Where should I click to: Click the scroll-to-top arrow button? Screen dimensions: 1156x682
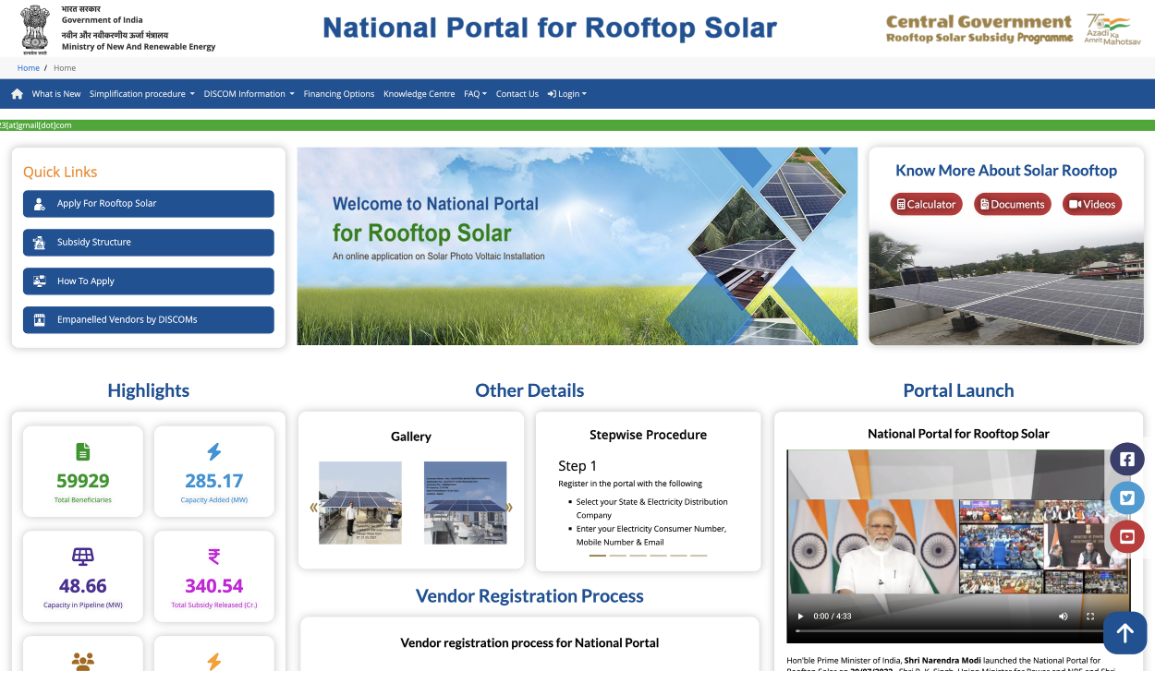[1124, 633]
